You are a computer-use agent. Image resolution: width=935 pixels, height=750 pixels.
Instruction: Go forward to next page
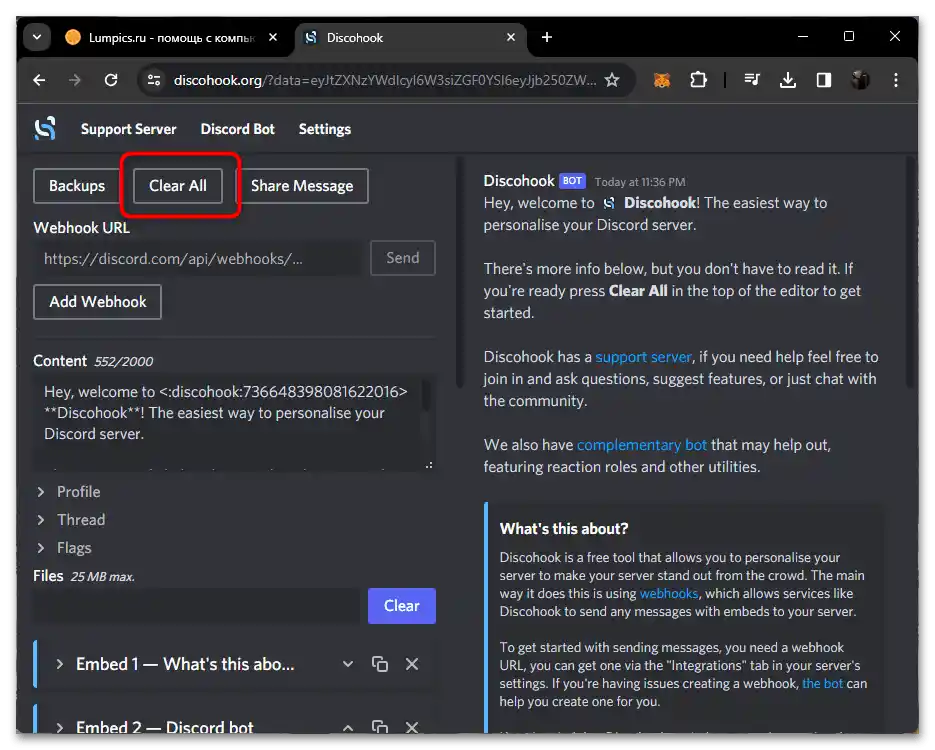[75, 80]
